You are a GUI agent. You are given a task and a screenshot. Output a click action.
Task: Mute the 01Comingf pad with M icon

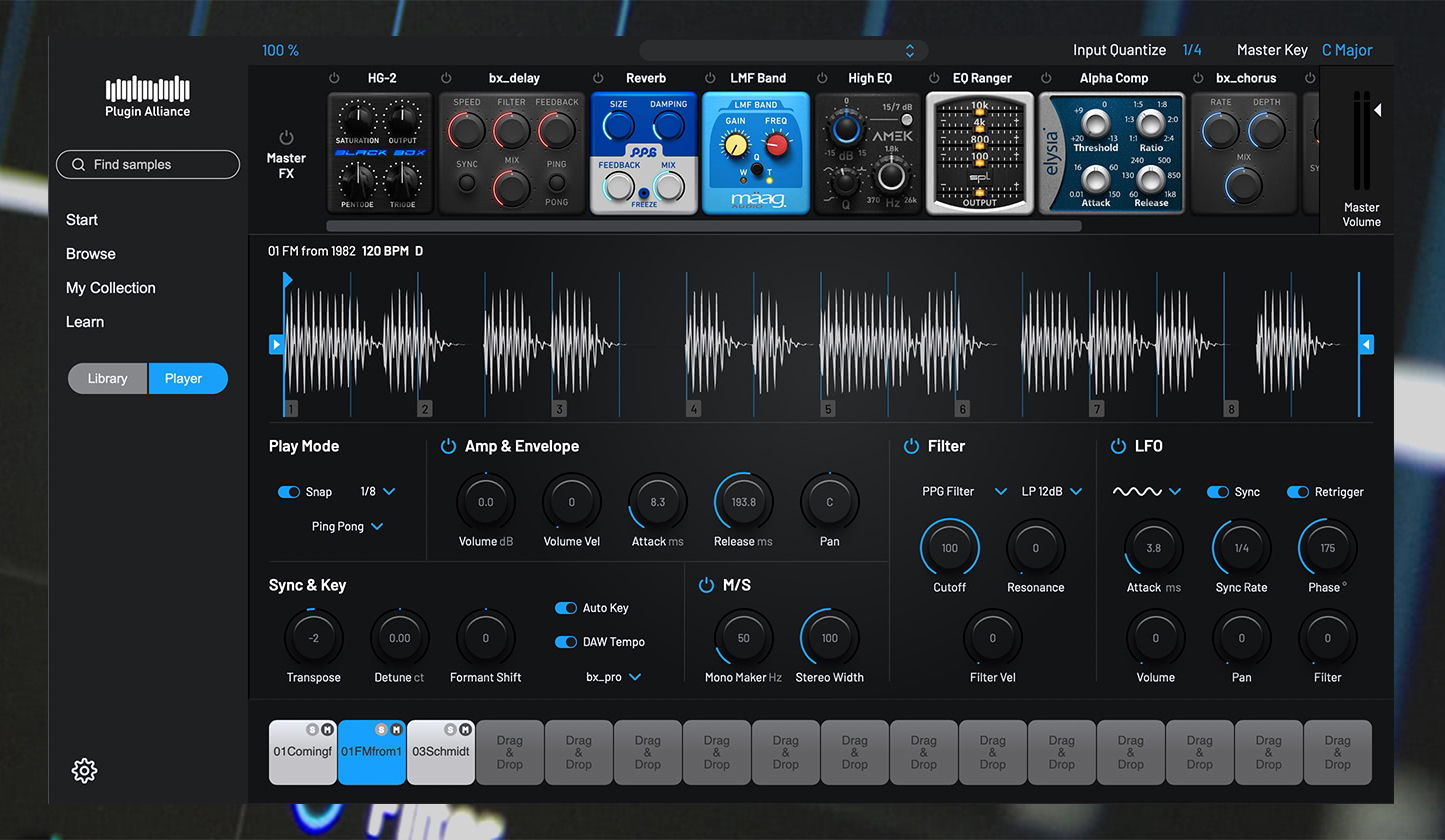(x=327, y=730)
